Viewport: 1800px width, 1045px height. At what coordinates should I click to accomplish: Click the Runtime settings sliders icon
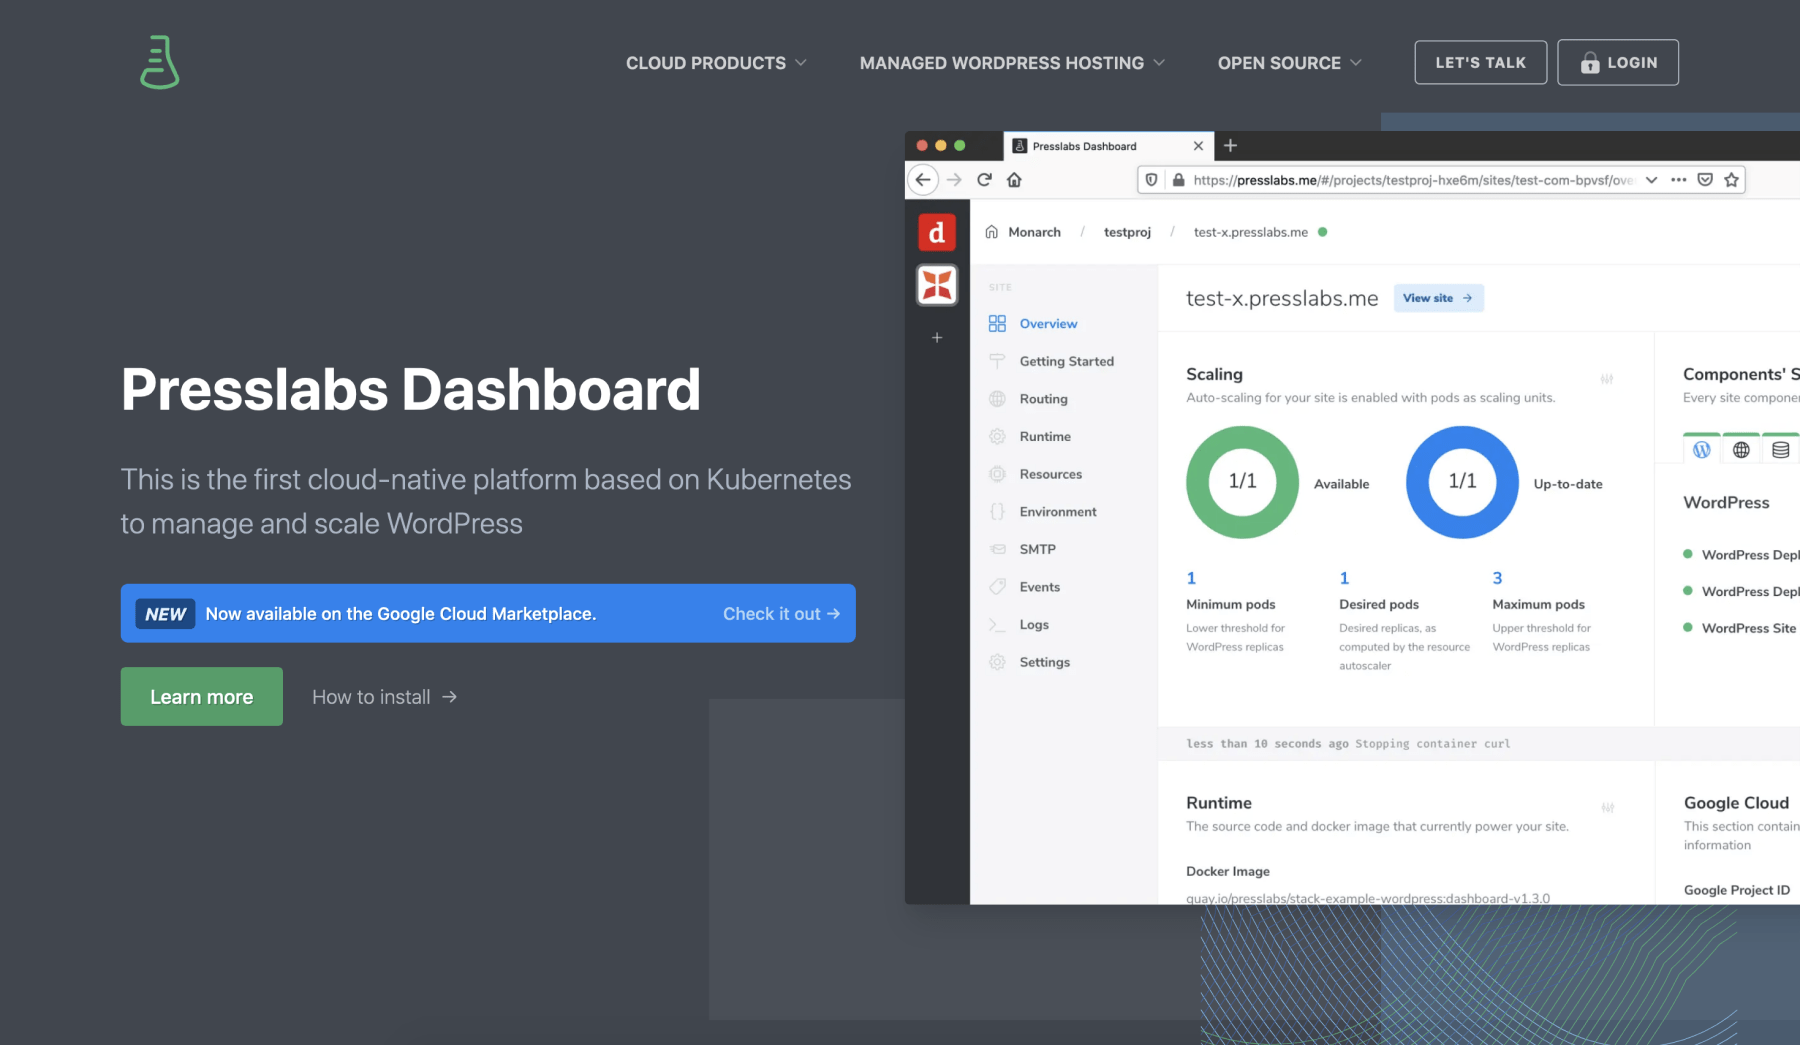pyautogui.click(x=1608, y=808)
